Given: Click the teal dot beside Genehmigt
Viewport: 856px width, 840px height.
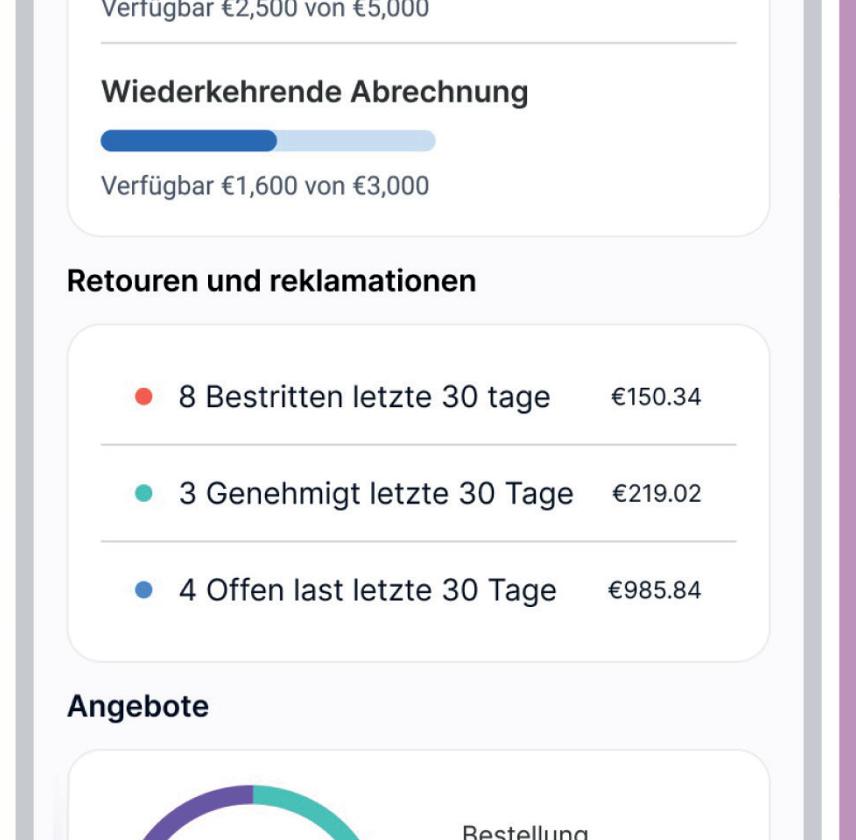Looking at the screenshot, I should click(143, 493).
